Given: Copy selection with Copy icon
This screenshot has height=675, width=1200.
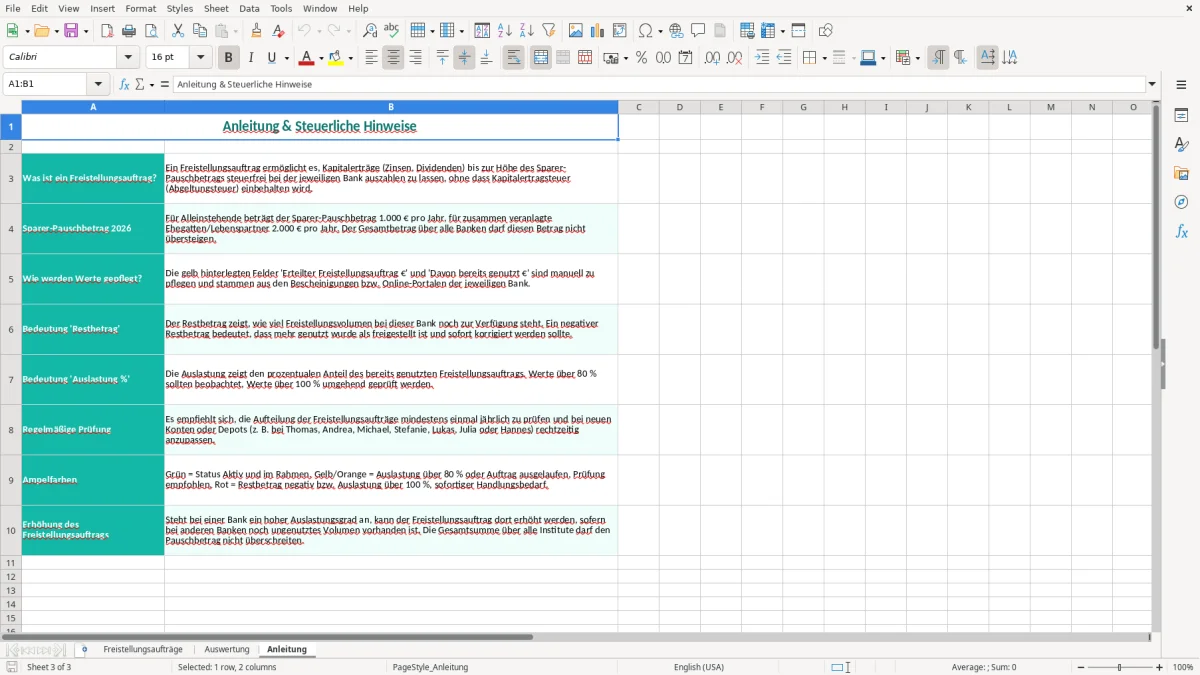Looking at the screenshot, I should (200, 31).
